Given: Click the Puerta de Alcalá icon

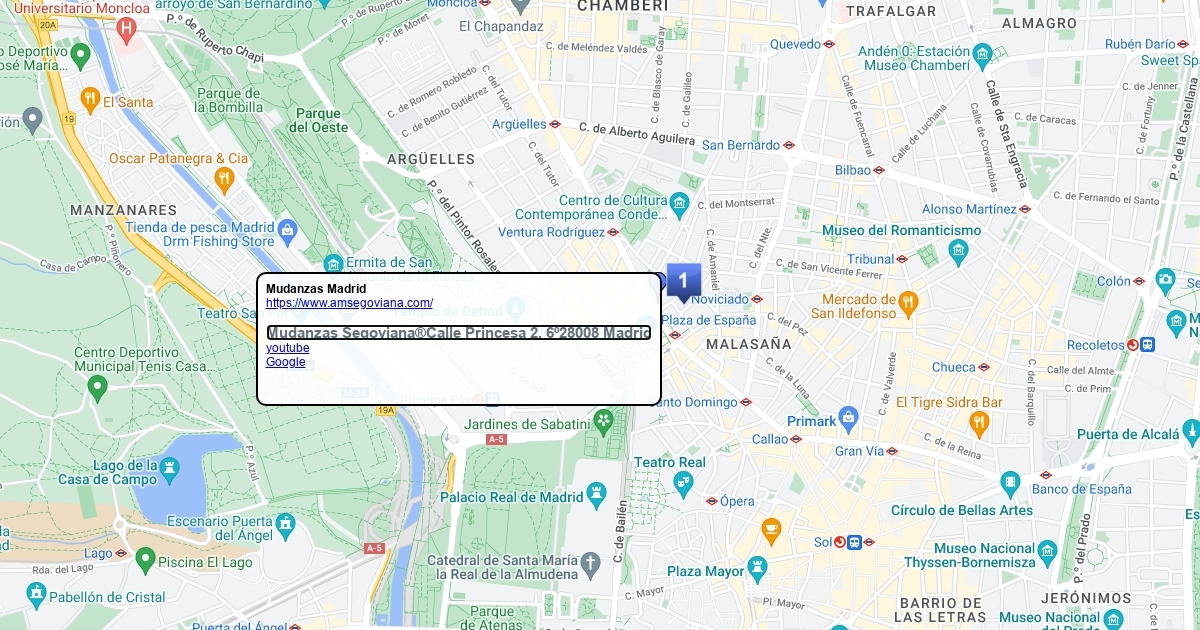Looking at the screenshot, I should click(x=1190, y=429).
